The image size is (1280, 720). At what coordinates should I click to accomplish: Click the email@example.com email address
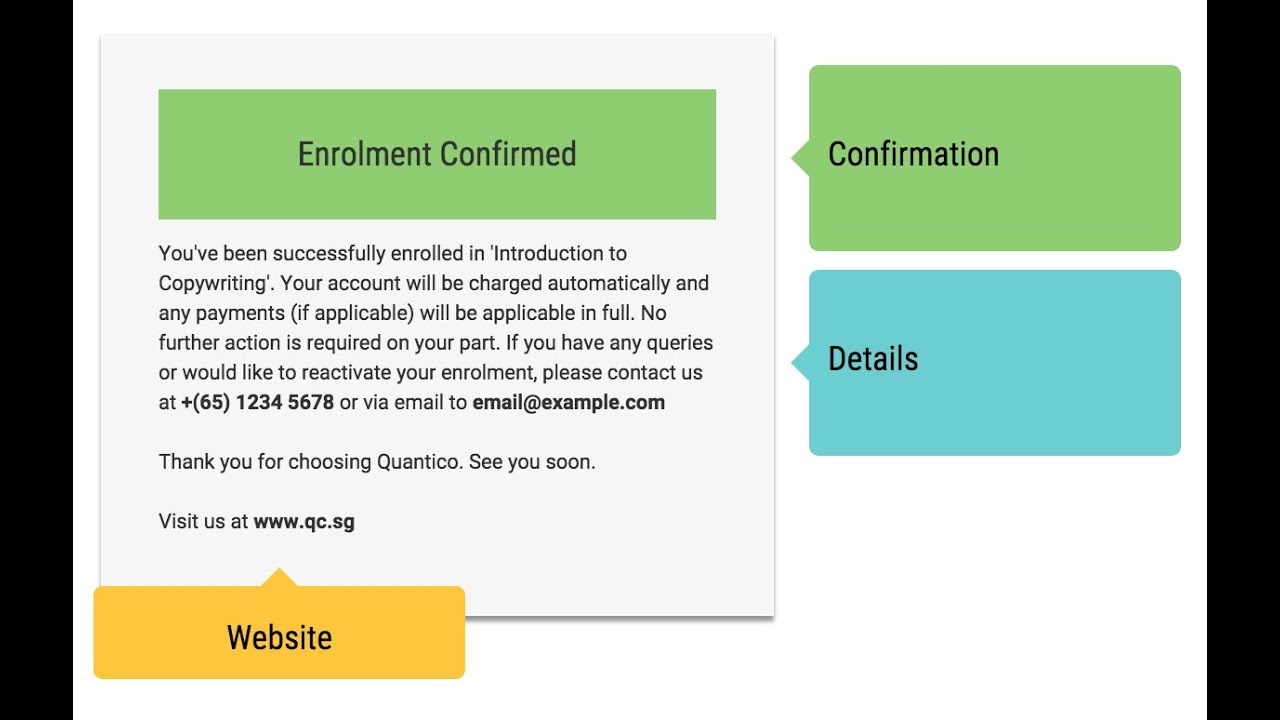[568, 402]
